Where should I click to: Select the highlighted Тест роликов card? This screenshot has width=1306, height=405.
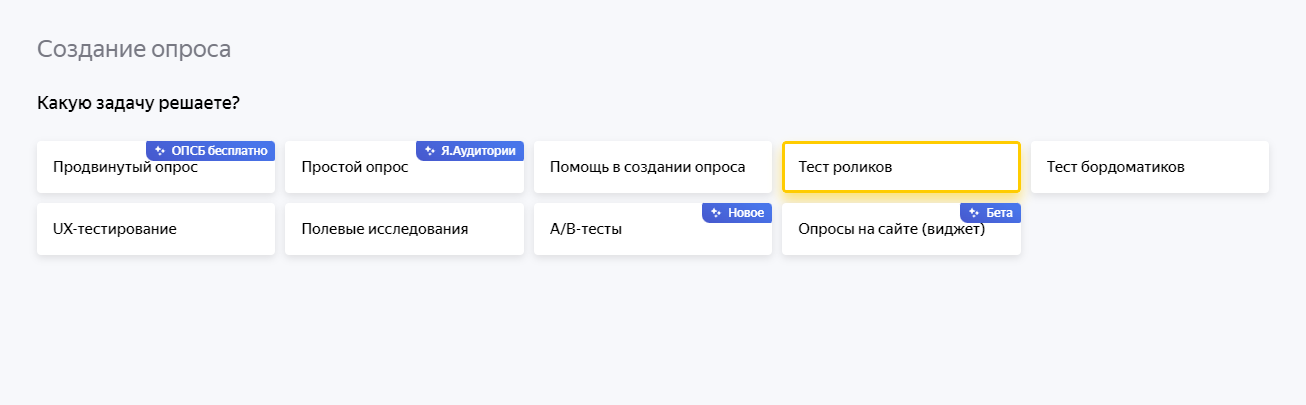point(901,167)
